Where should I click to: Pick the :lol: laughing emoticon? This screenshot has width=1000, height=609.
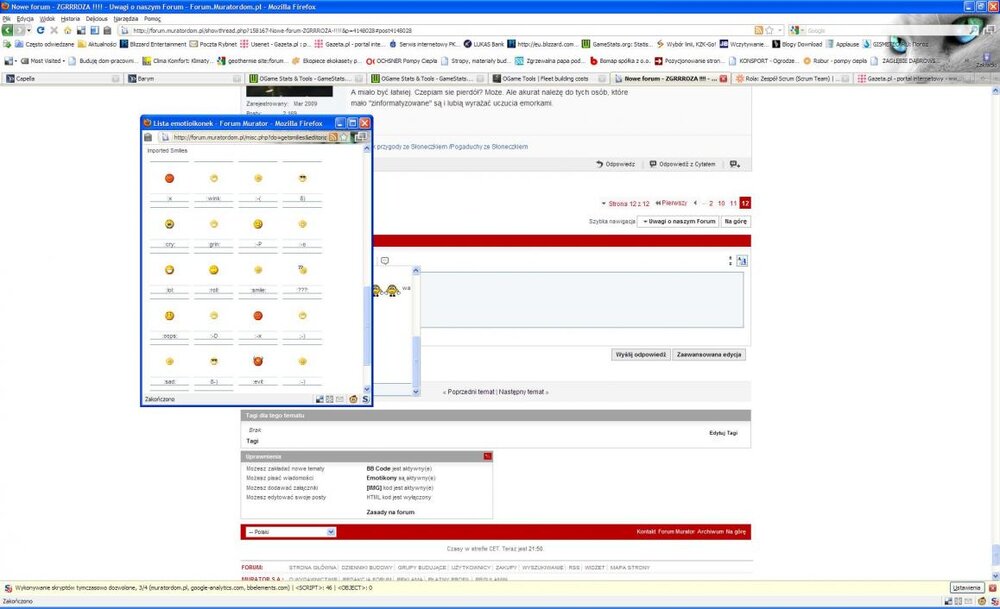point(170,269)
